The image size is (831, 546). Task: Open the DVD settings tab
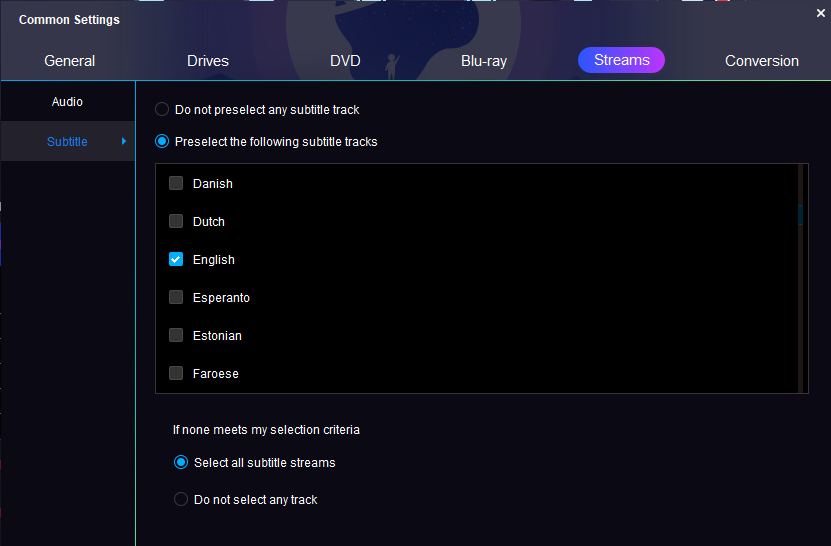[345, 61]
